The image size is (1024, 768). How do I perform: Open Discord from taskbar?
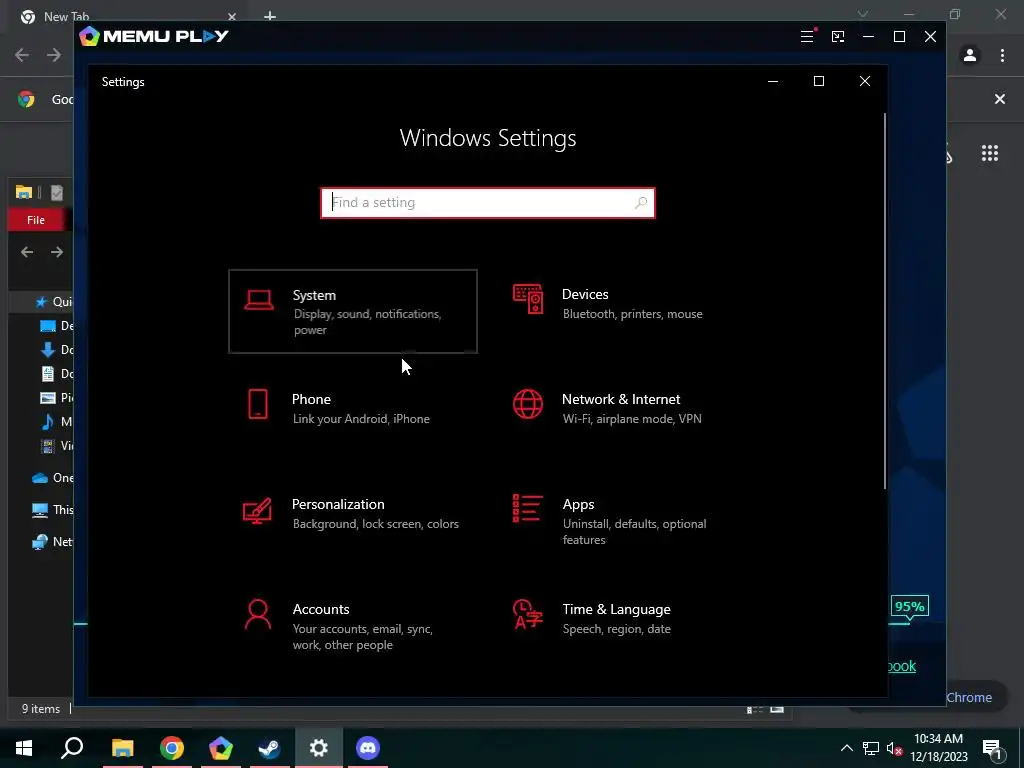point(368,748)
